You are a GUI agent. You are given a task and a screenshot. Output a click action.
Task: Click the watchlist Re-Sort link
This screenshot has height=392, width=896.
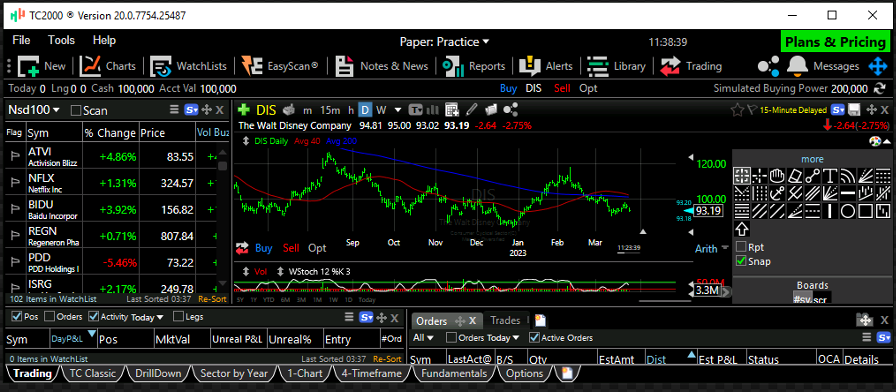[x=212, y=299]
